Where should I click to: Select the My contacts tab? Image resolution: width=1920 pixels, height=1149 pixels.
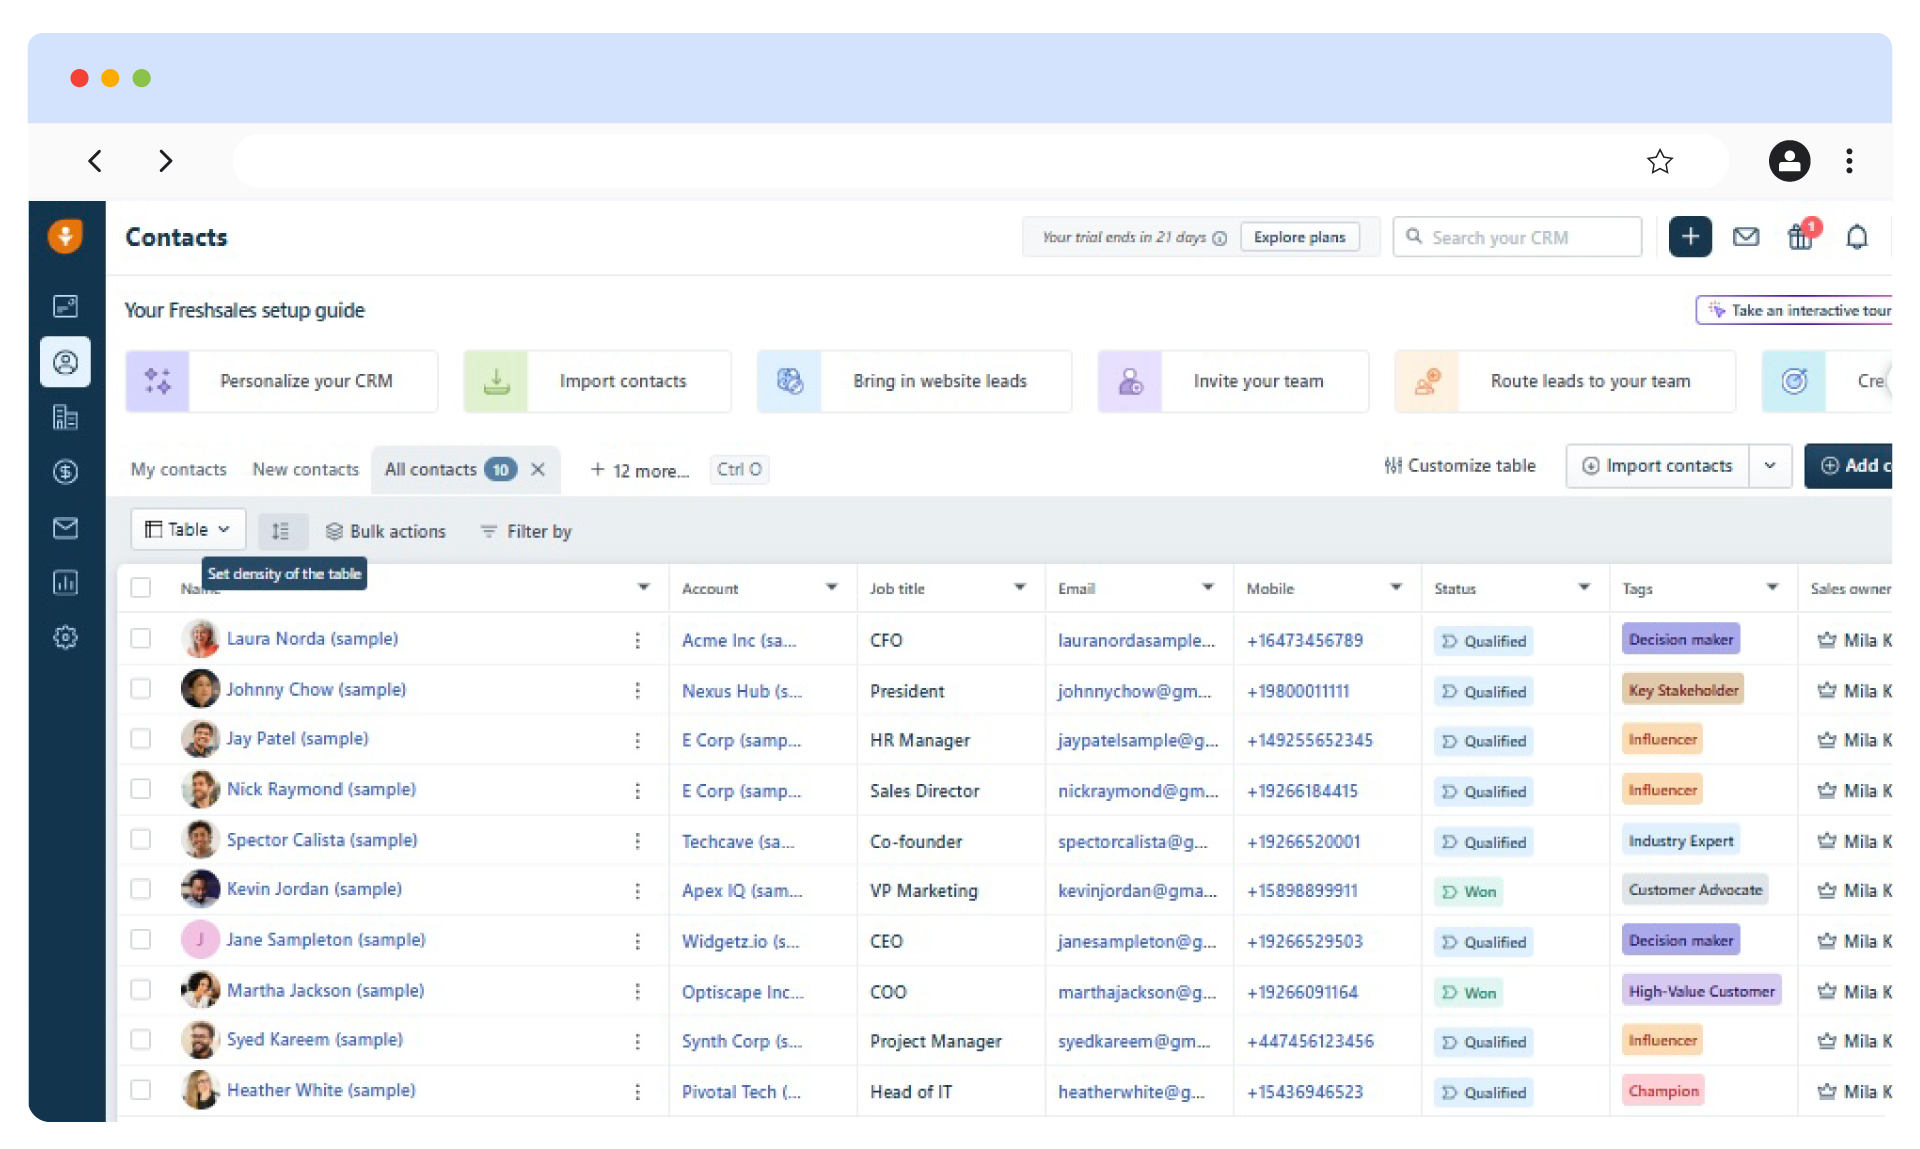pos(178,469)
